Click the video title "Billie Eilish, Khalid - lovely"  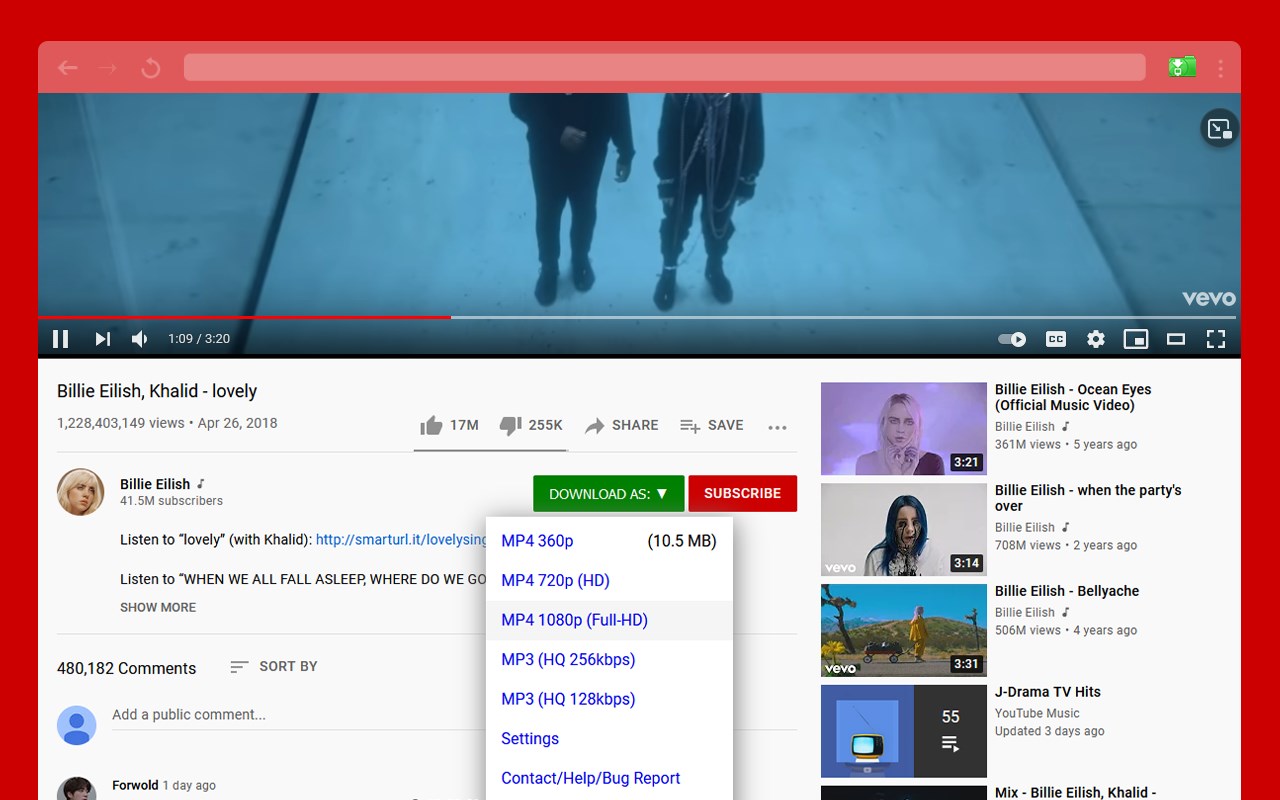(x=157, y=391)
